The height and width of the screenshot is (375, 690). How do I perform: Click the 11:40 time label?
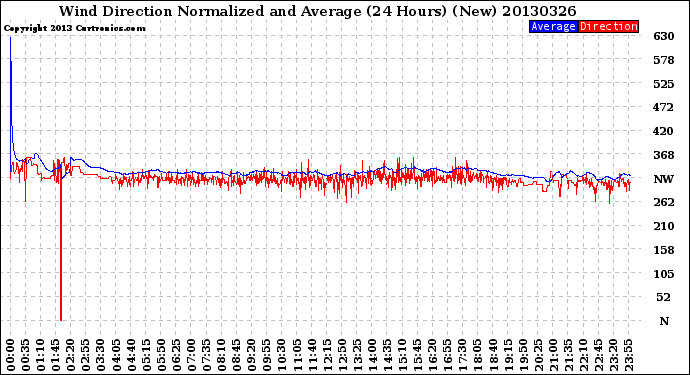coord(312,355)
